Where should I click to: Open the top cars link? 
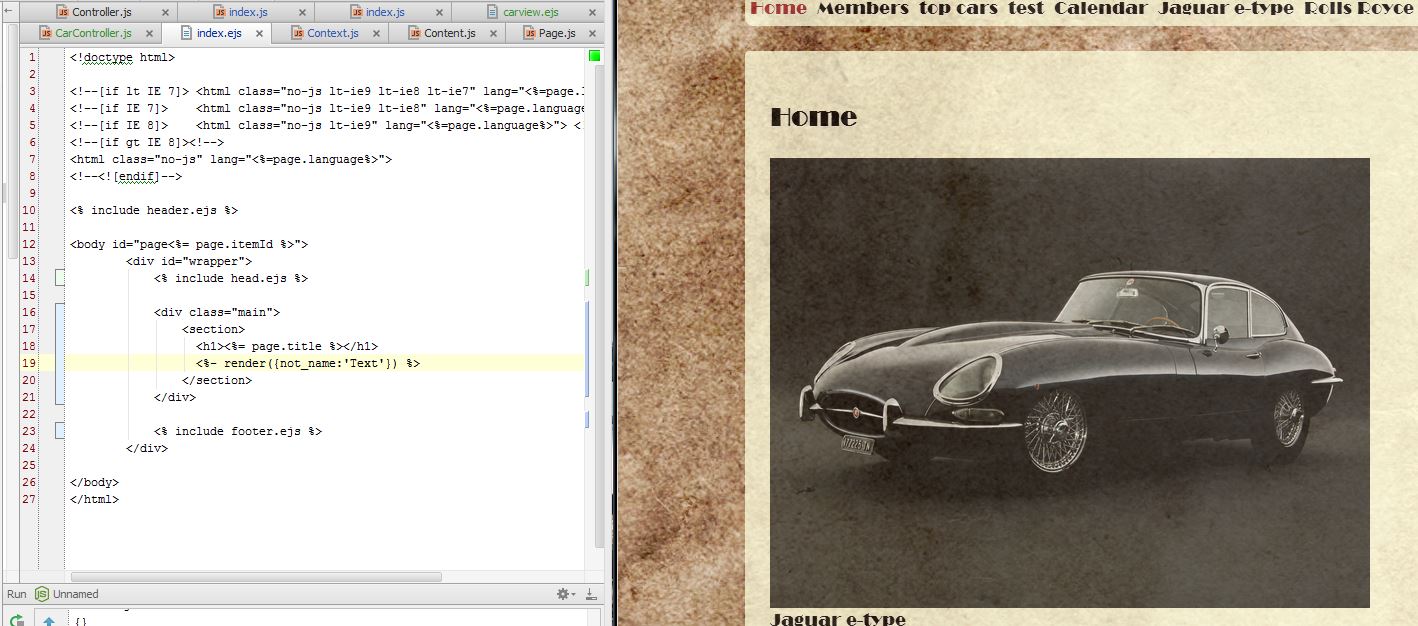coord(958,8)
